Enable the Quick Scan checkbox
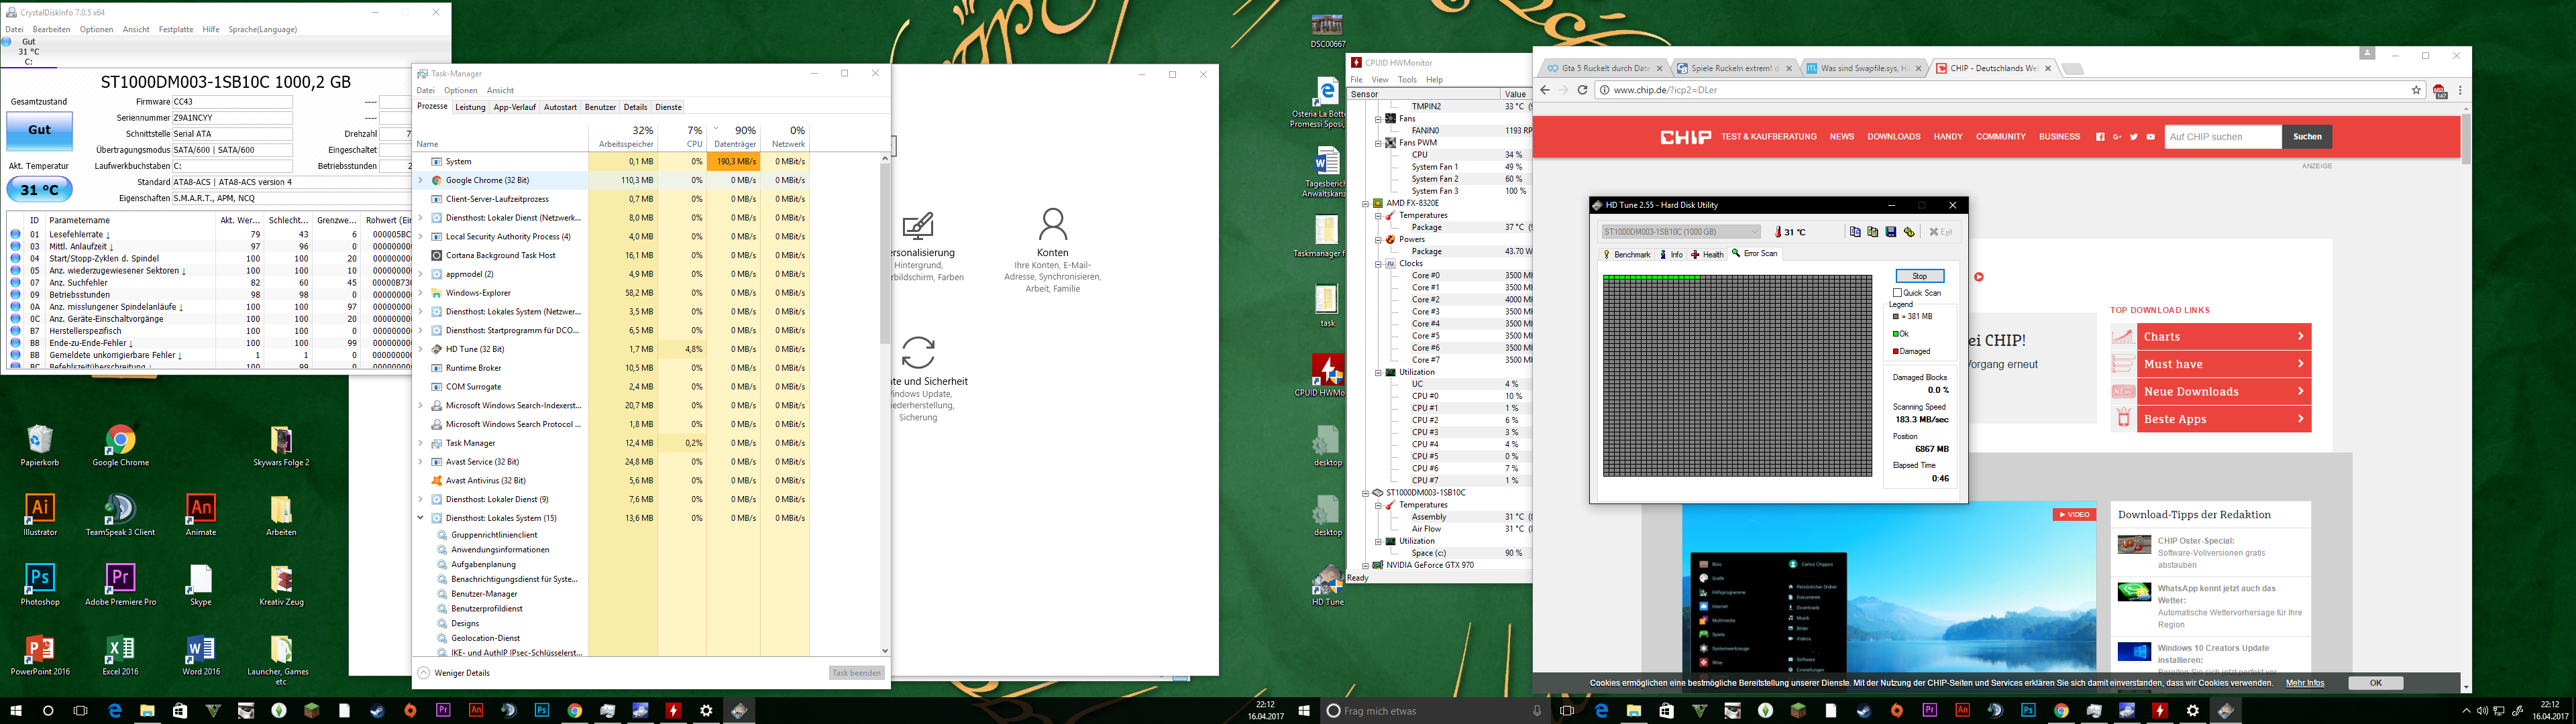2576x724 pixels. 1898,293
